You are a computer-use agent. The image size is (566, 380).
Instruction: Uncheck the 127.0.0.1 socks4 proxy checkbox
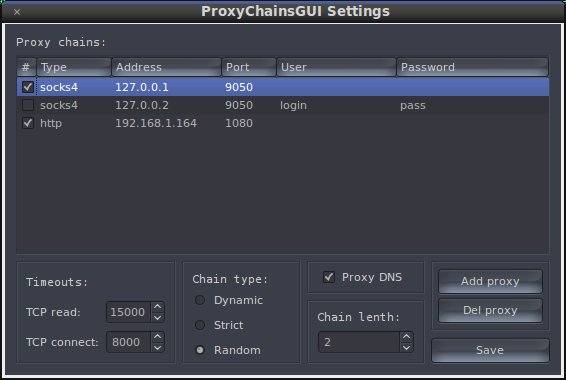(x=28, y=87)
